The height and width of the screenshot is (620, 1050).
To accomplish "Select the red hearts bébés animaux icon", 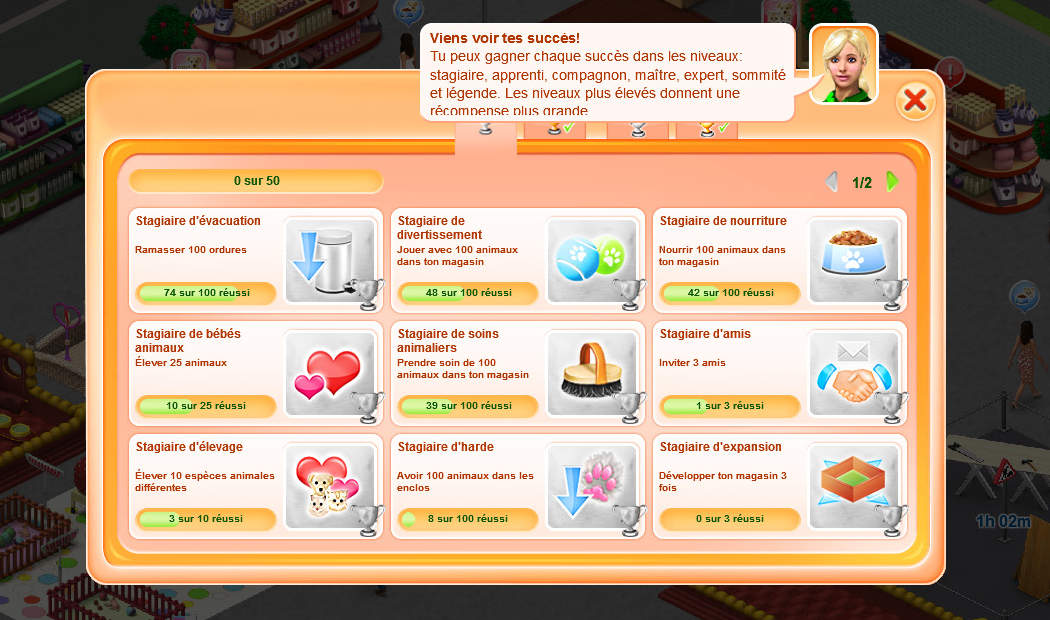I will [330, 374].
